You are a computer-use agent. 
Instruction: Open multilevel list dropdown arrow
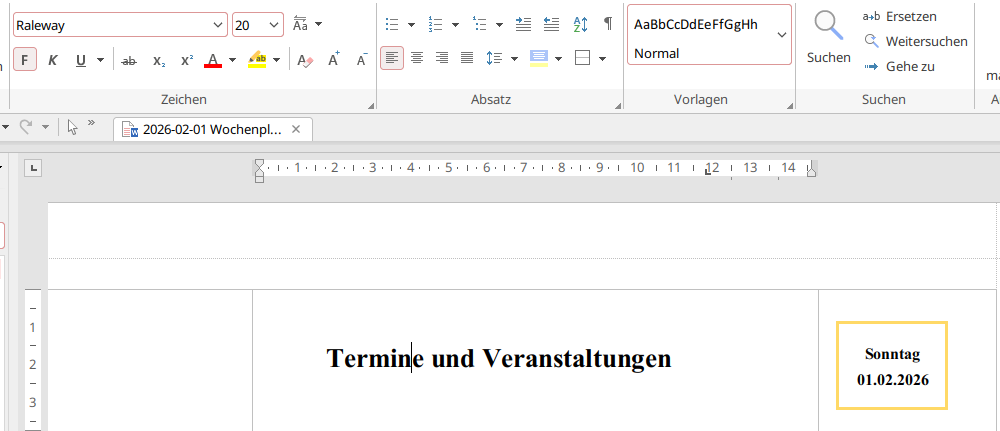pos(499,25)
